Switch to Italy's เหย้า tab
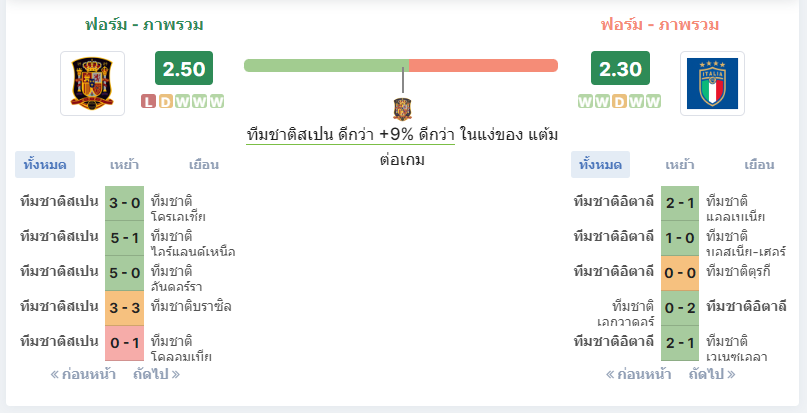This screenshot has height=413, width=807. [x=680, y=165]
